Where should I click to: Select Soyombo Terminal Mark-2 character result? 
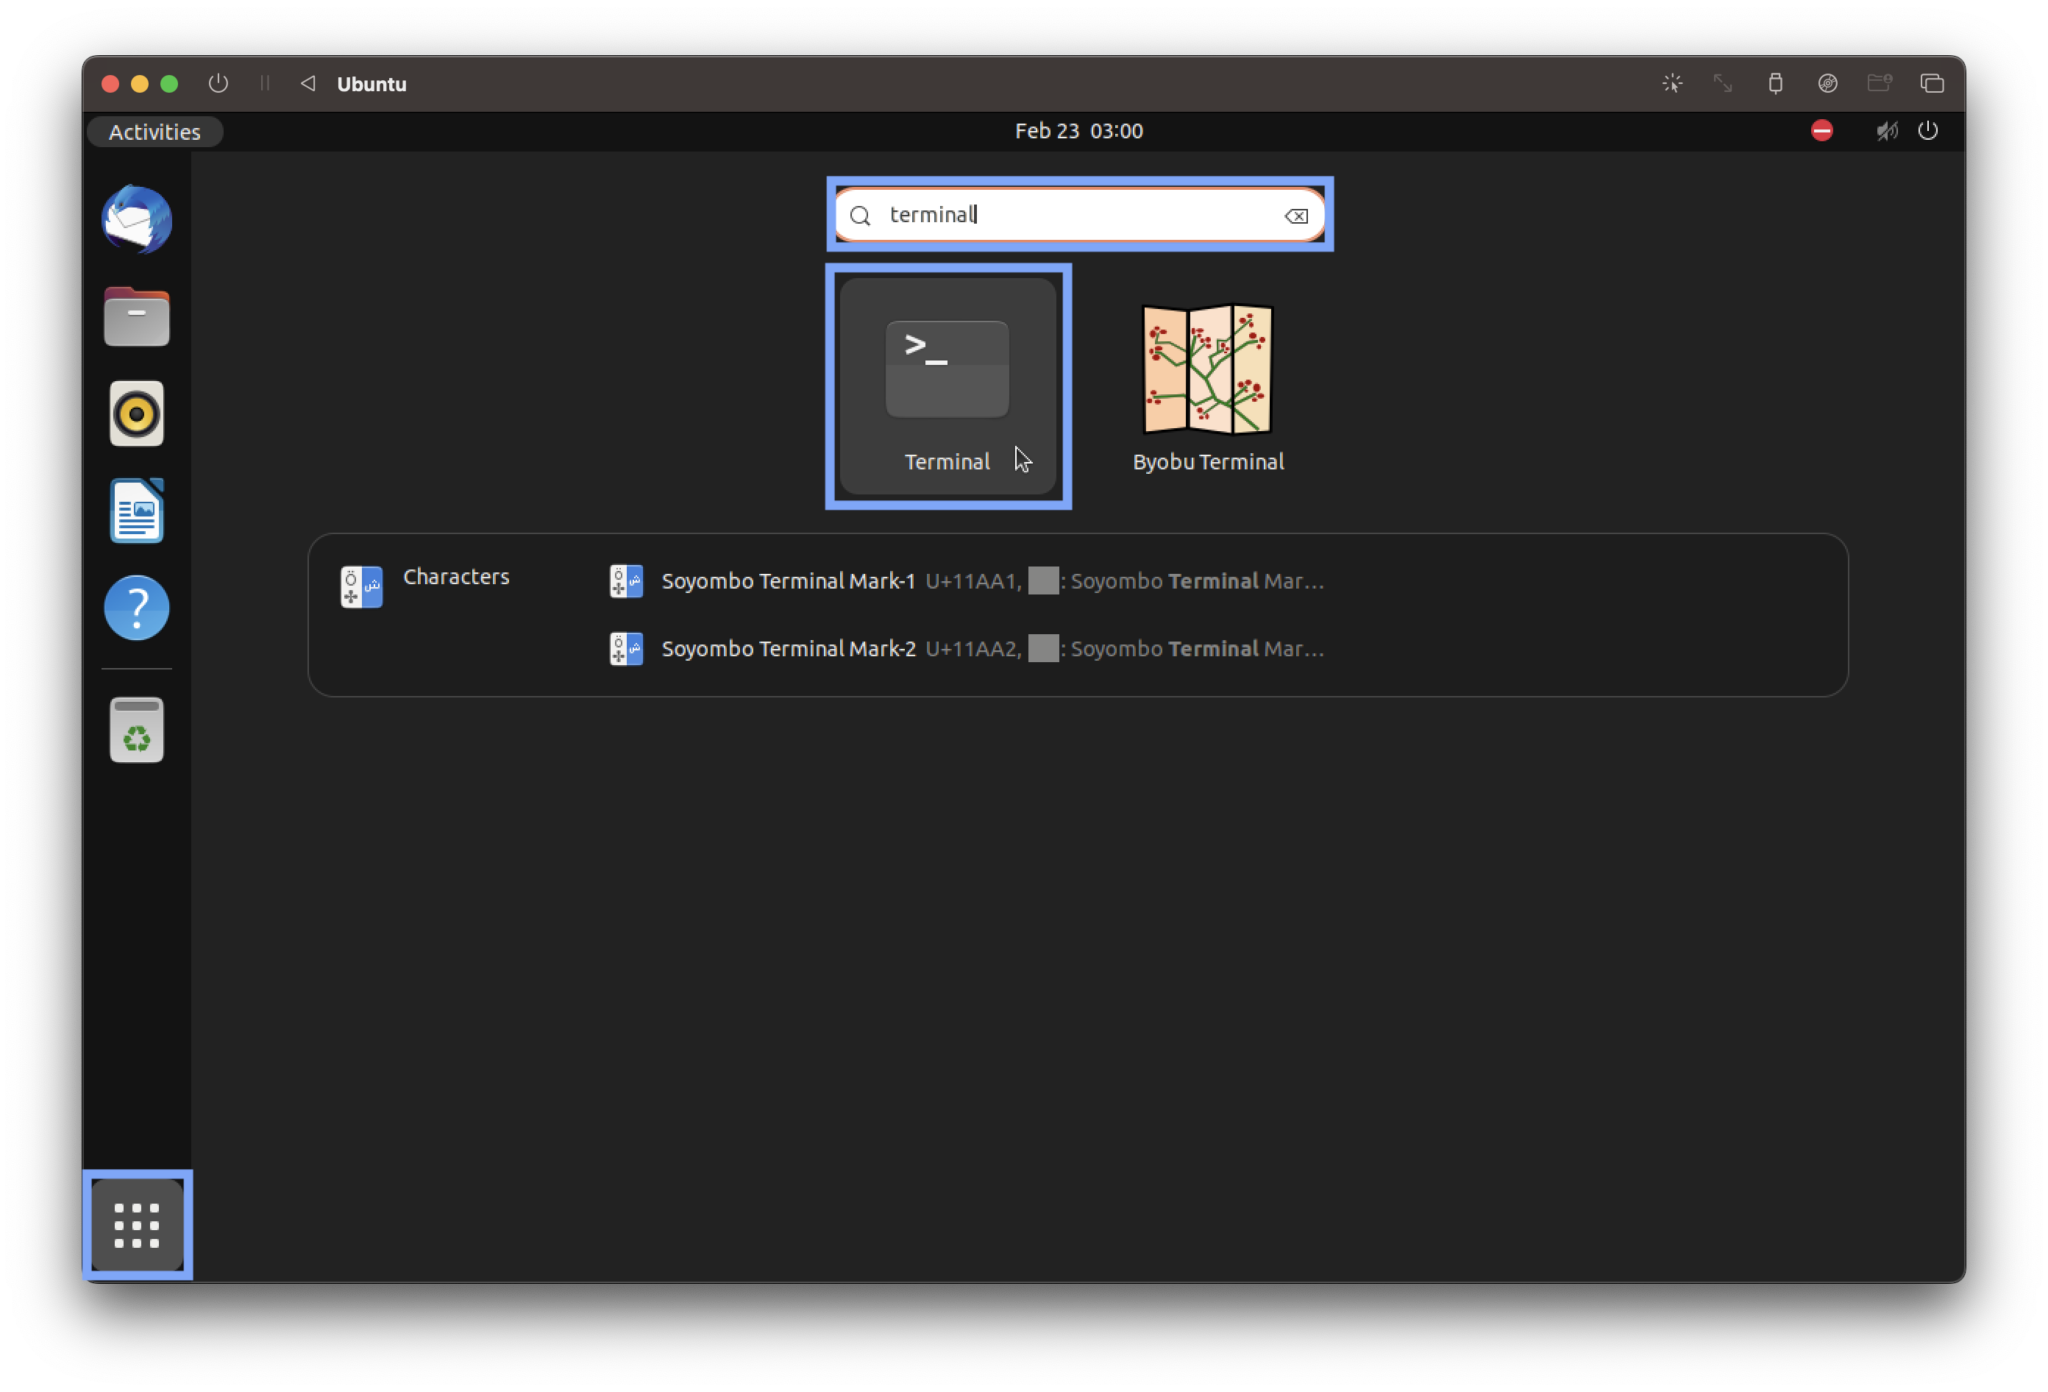point(787,648)
